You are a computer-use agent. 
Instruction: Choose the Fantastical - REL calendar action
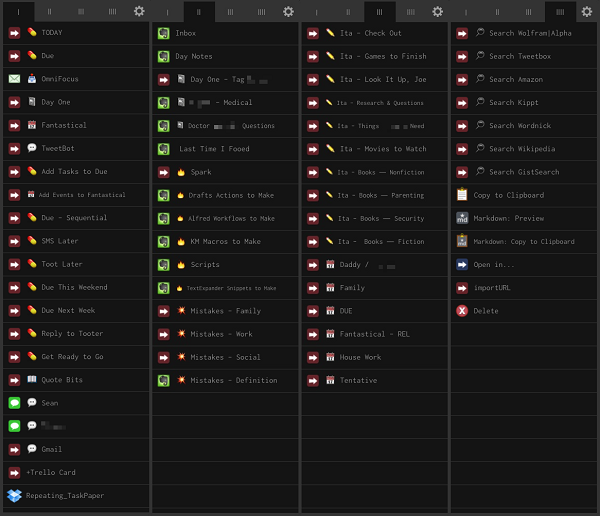pyautogui.click(x=375, y=334)
